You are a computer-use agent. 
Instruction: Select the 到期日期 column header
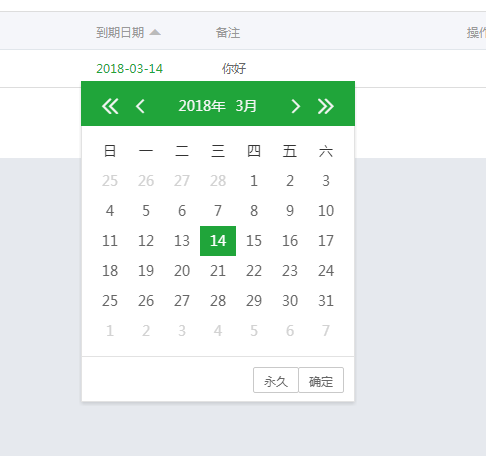pos(120,33)
